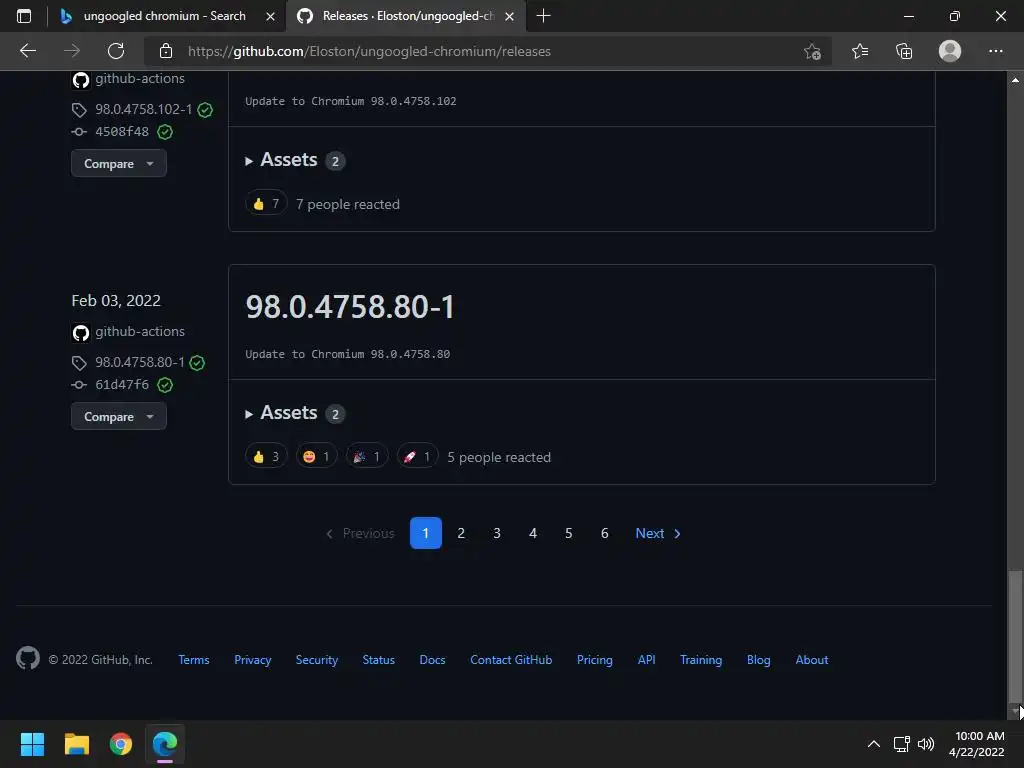Show verified status next to commit 4508f48
Viewport: 1024px width, 768px height.
point(165,132)
